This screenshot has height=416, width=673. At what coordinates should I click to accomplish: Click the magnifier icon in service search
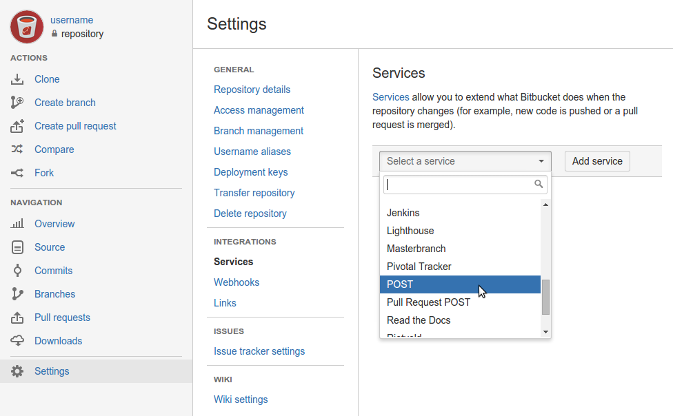point(539,184)
